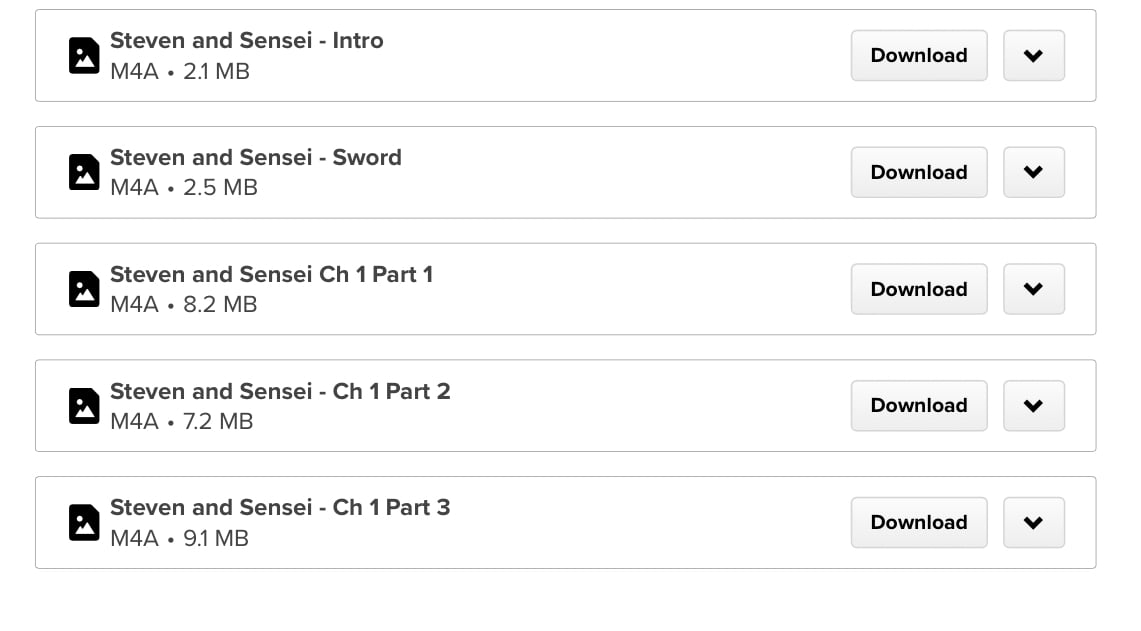
Task: Download Steven and Sensei - Ch 1 Part 2
Action: coord(918,405)
